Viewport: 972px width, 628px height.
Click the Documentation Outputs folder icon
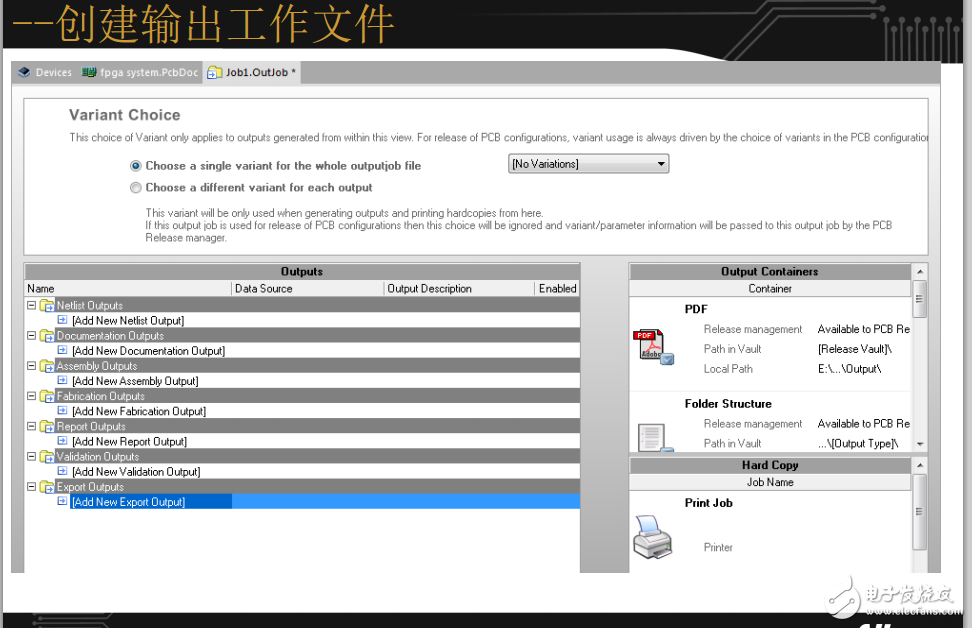pyautogui.click(x=47, y=335)
